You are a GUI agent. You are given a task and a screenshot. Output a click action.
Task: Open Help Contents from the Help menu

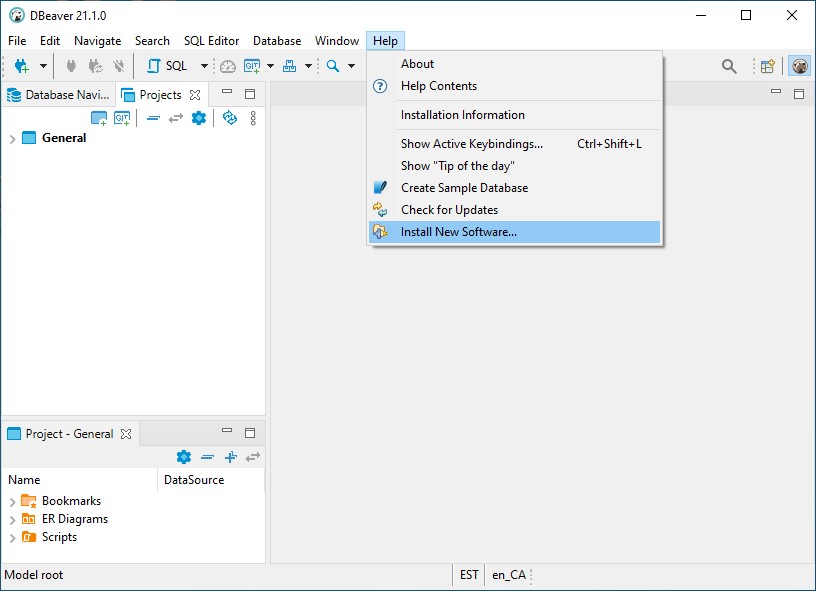(515, 86)
